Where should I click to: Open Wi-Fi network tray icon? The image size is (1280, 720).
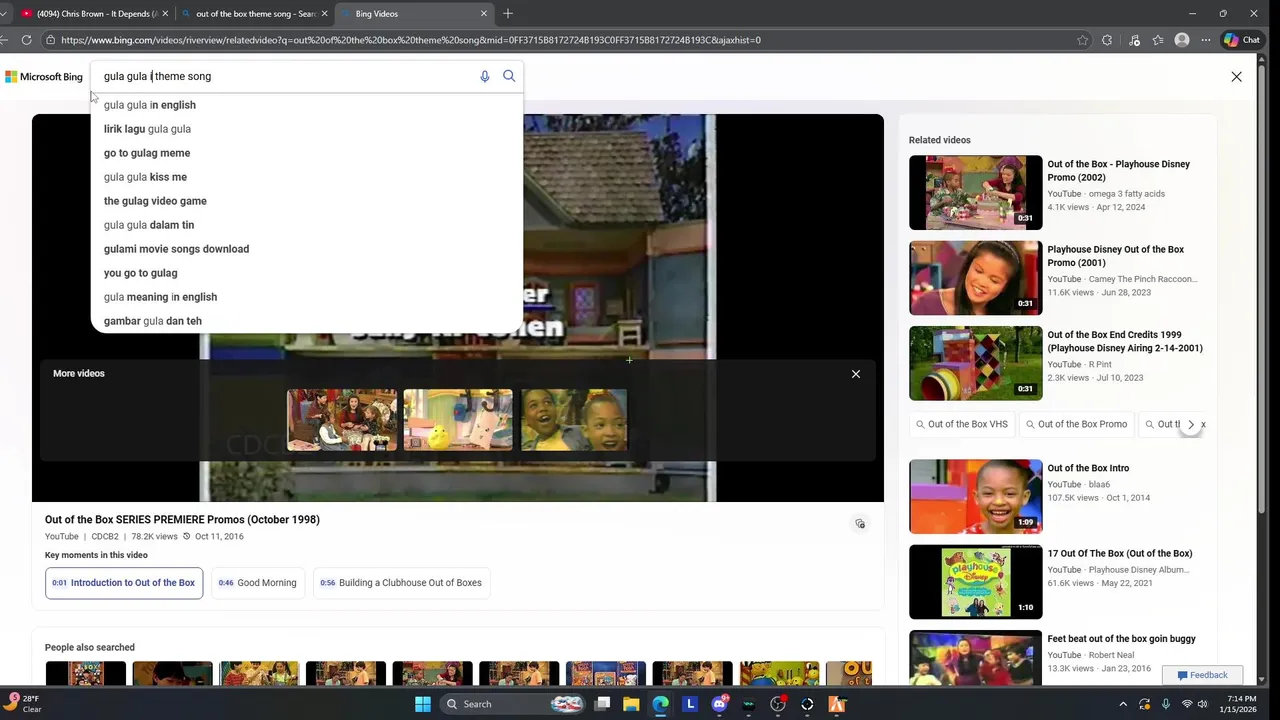pyautogui.click(x=1187, y=704)
